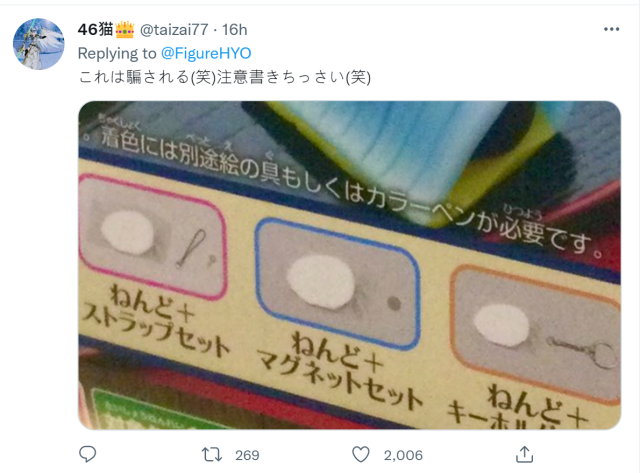Open the 46猫 display name
The width and height of the screenshot is (640, 473).
click(96, 29)
